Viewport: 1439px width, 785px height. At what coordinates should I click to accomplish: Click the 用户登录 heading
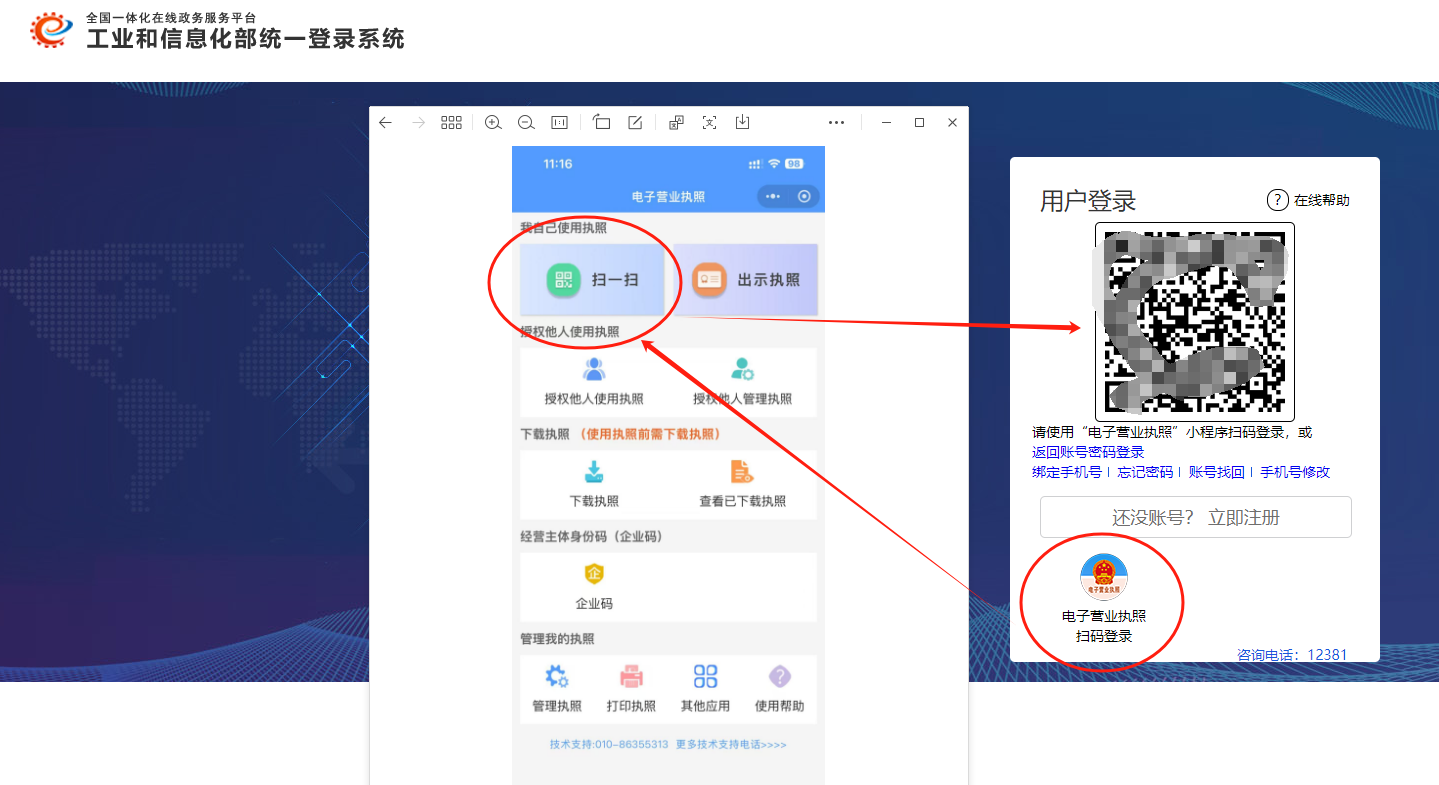(x=1088, y=201)
